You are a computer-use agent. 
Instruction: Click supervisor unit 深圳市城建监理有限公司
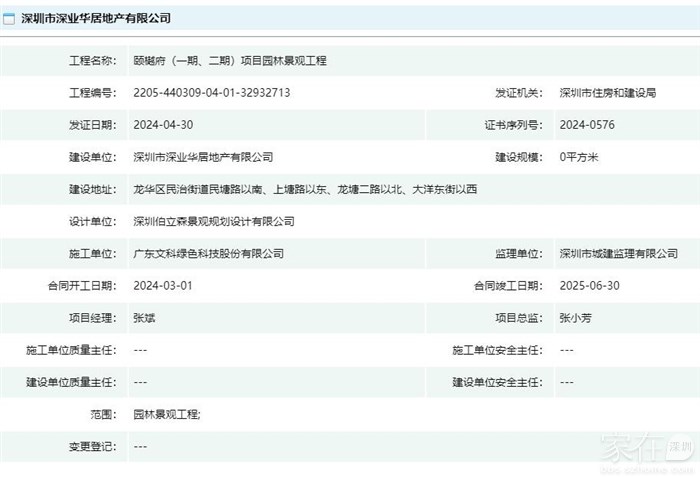(x=618, y=253)
